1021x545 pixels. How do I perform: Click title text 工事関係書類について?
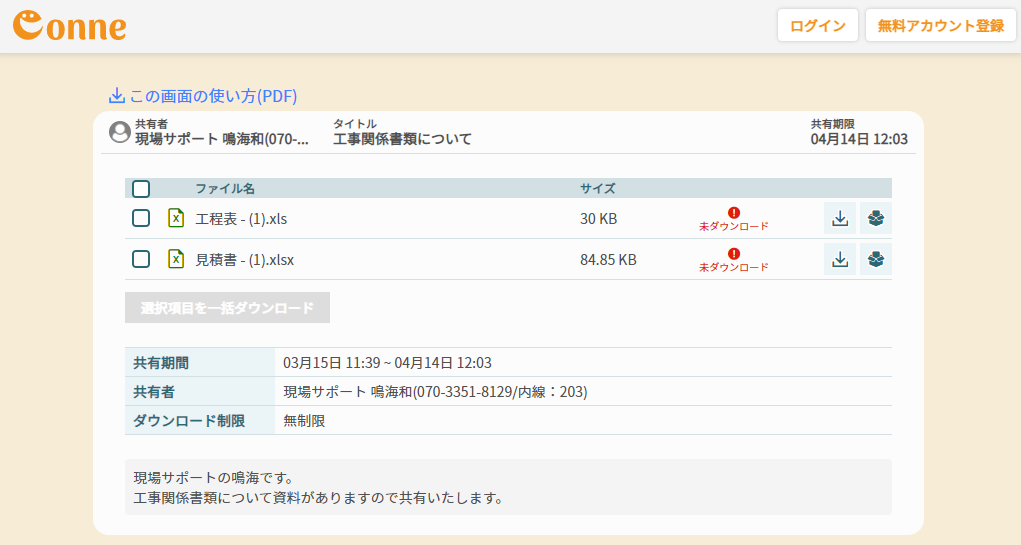tap(402, 139)
